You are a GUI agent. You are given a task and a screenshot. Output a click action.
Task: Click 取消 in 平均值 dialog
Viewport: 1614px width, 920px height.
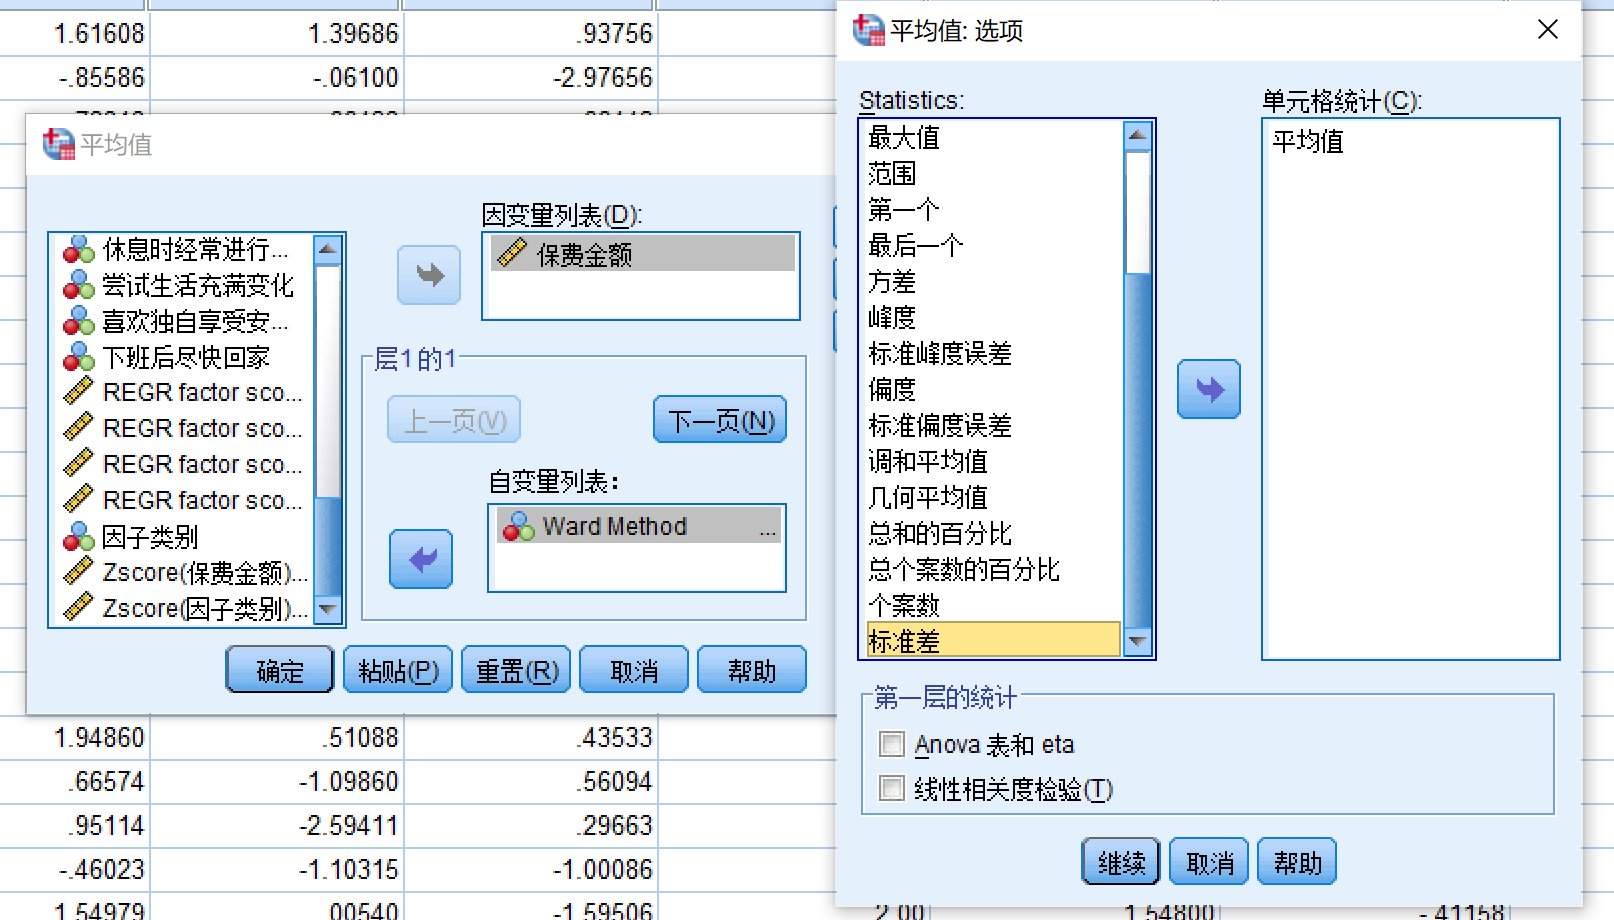634,670
